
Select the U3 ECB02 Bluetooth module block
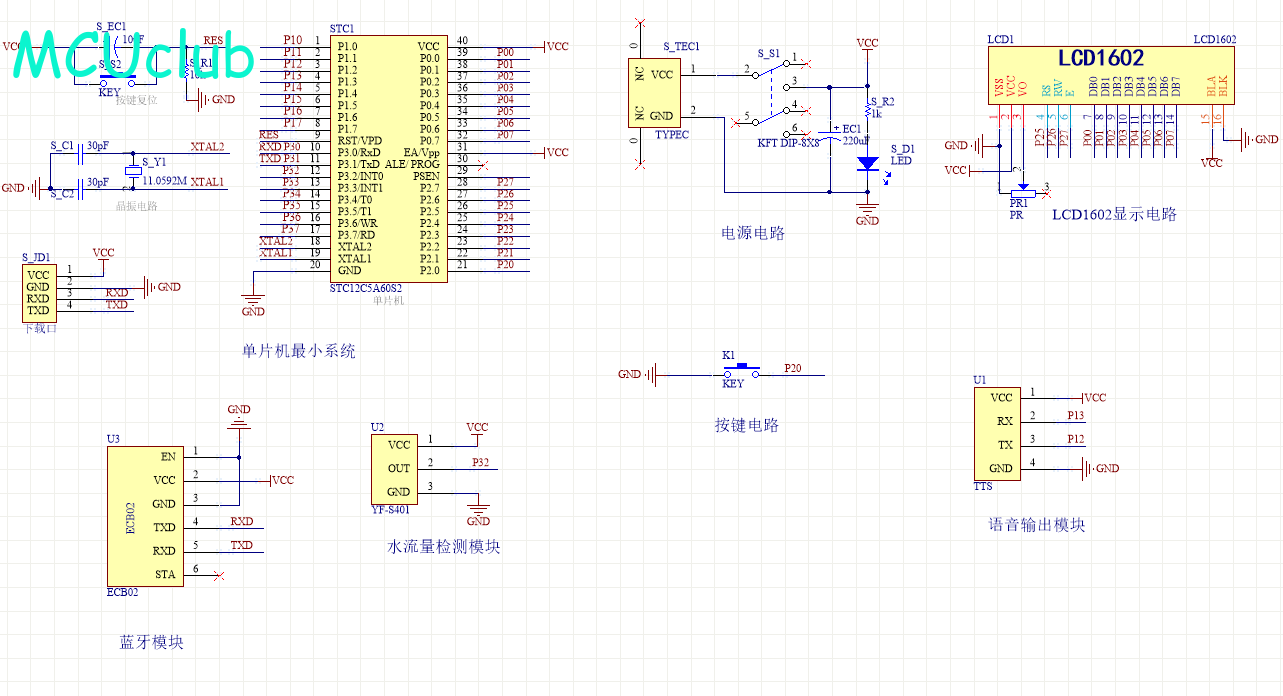145,515
